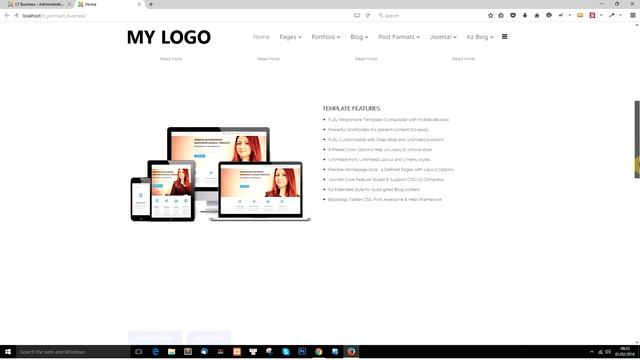Click the yellow extension toolbar icon

tap(580, 16)
